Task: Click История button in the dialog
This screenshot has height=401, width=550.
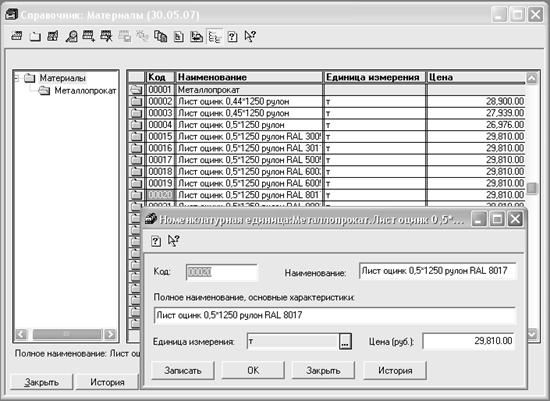Action: (395, 370)
